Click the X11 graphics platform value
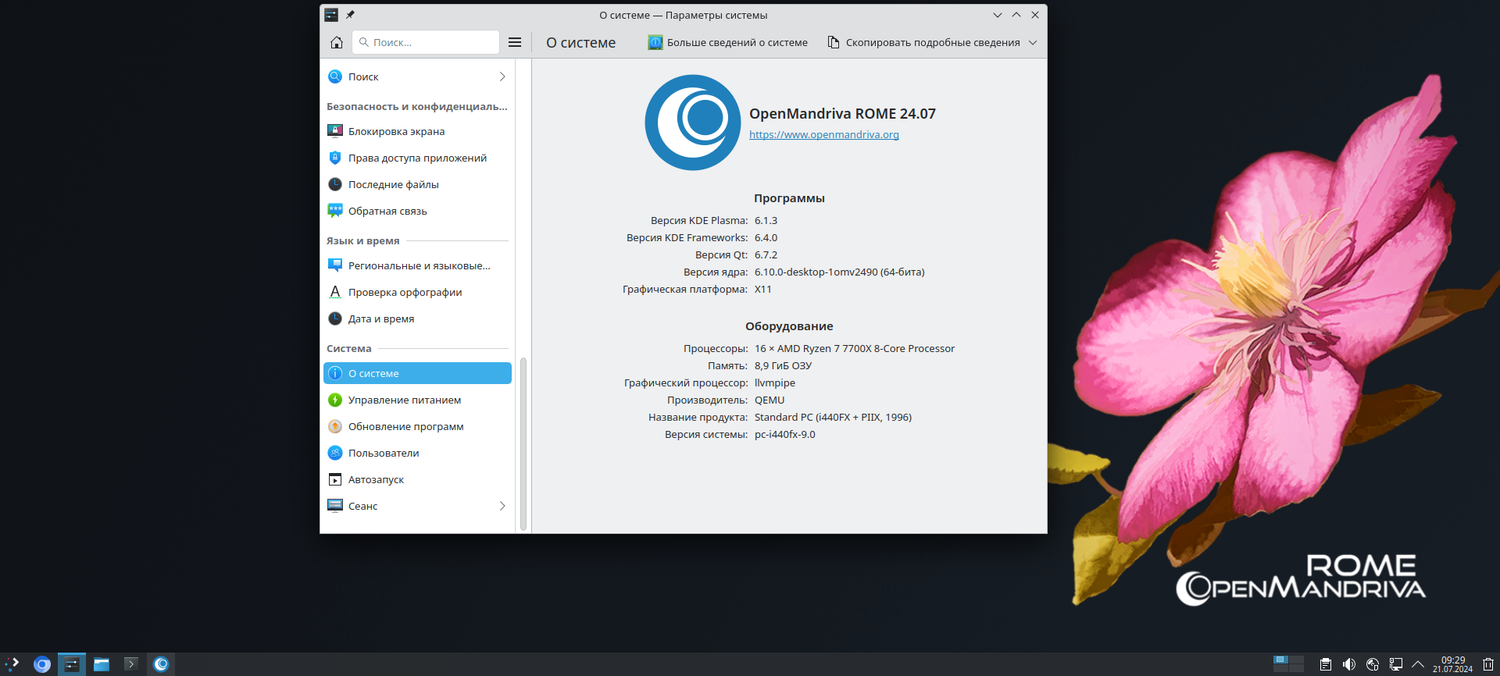Screen dimensions: 1500x676 point(763,289)
